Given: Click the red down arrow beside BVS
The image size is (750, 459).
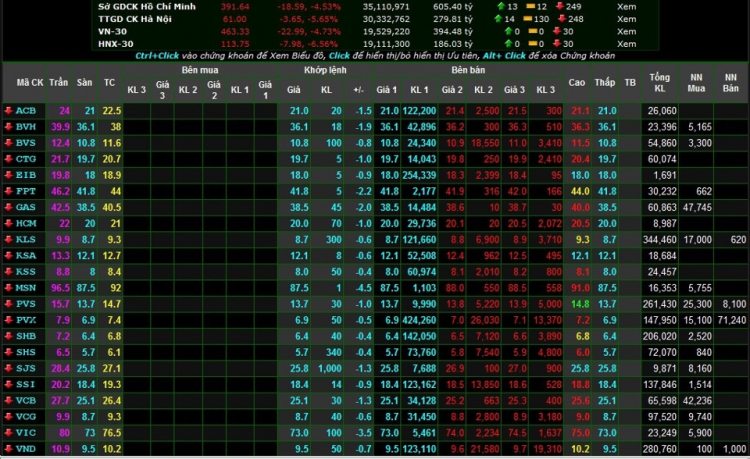Looking at the screenshot, I should pos(9,143).
